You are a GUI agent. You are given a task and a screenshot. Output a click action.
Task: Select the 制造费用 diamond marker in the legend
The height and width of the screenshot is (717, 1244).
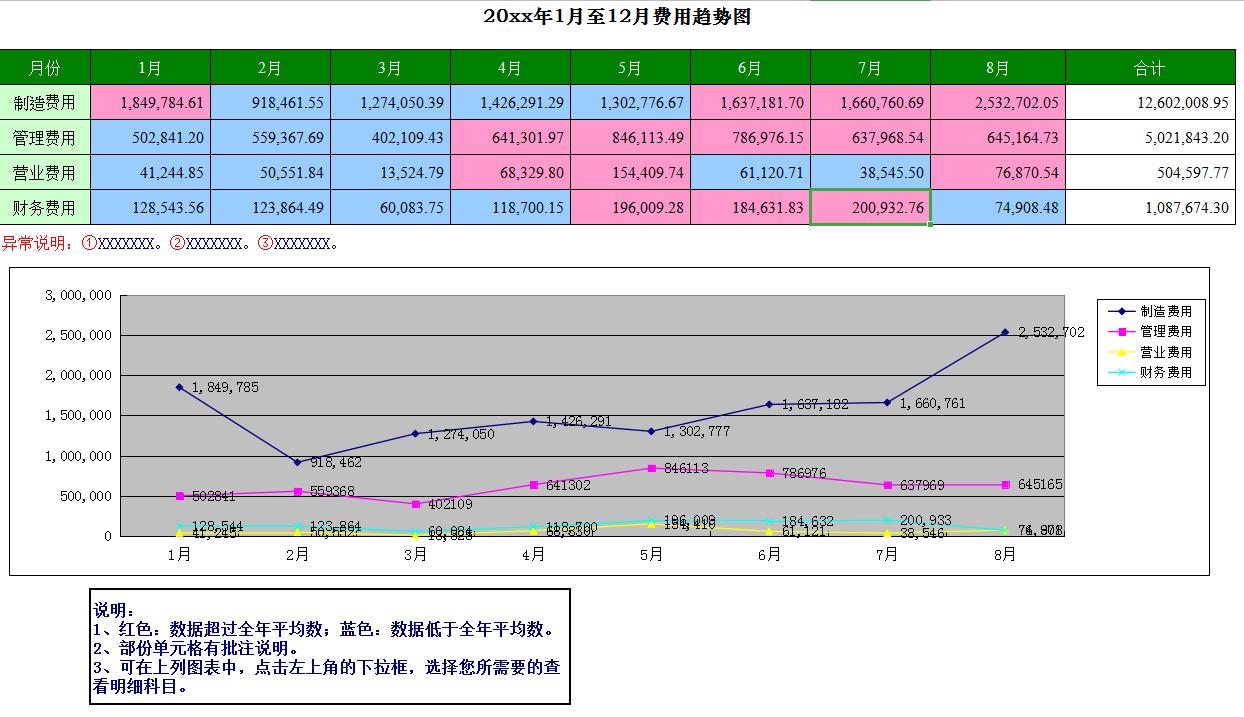point(1122,311)
